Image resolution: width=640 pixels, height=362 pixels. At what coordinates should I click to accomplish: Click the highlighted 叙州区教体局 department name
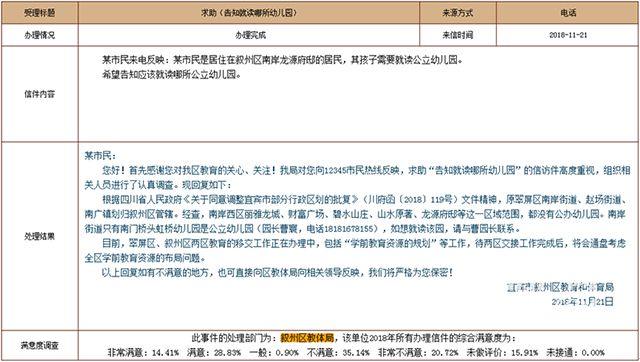coord(307,338)
